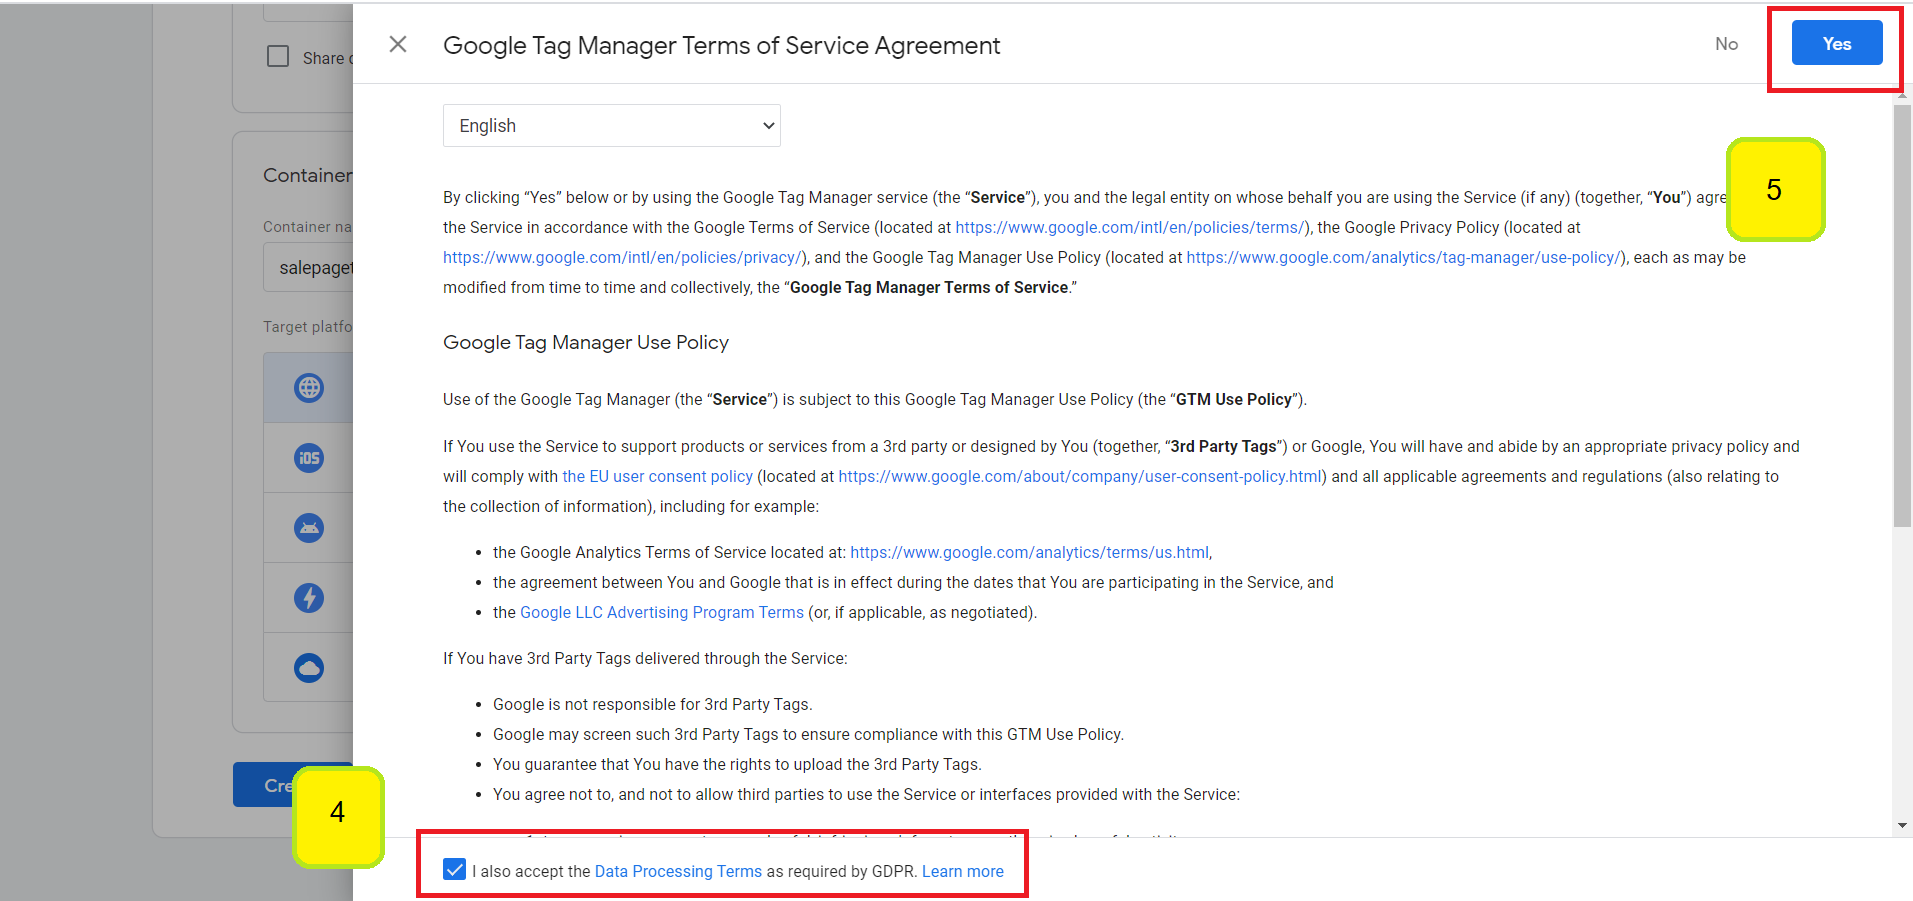Open the EU user consent policy link

(x=657, y=477)
